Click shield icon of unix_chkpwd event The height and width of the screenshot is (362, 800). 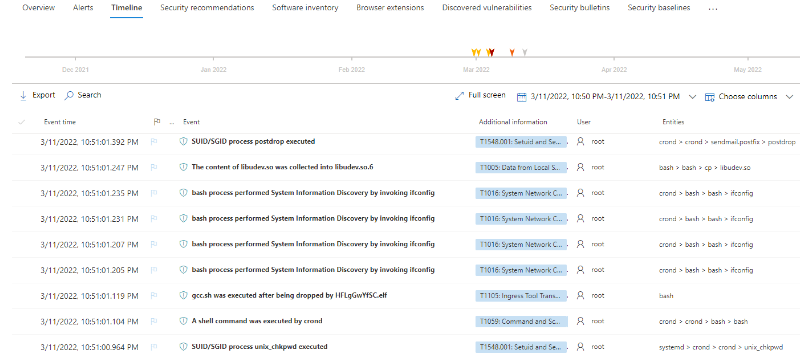(184, 347)
